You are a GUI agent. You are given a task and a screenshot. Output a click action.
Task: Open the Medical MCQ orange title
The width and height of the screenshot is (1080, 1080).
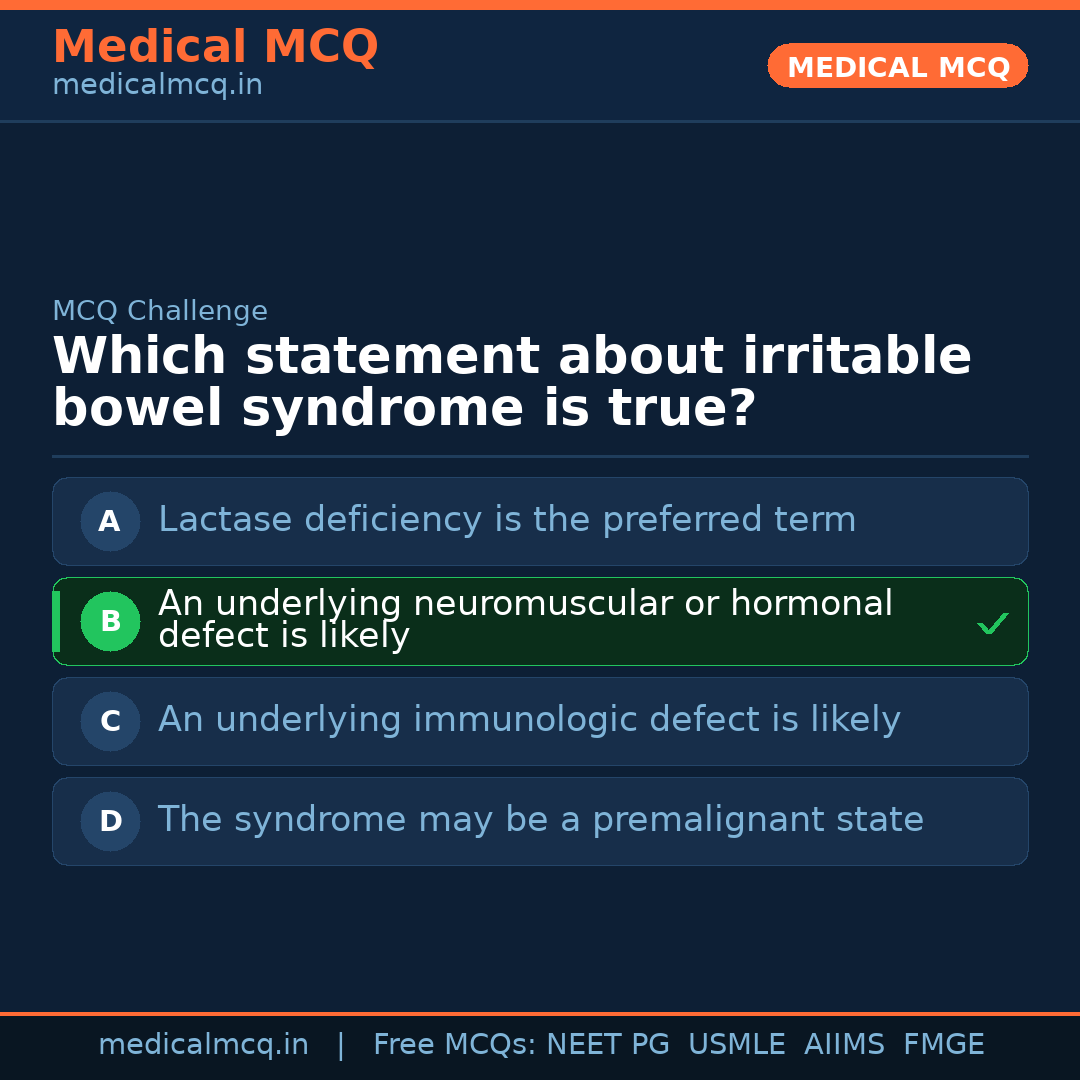tap(215, 47)
